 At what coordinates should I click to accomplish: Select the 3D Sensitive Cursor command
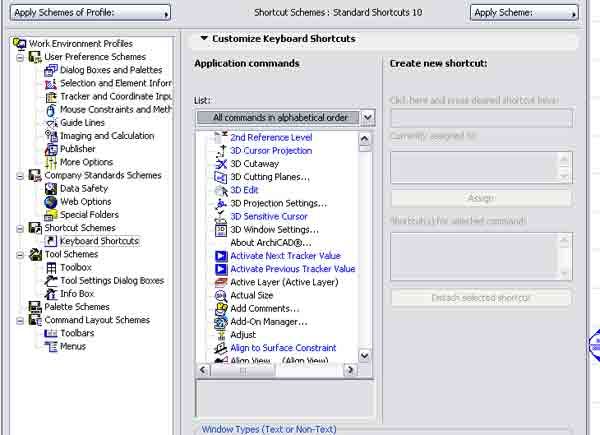(269, 217)
